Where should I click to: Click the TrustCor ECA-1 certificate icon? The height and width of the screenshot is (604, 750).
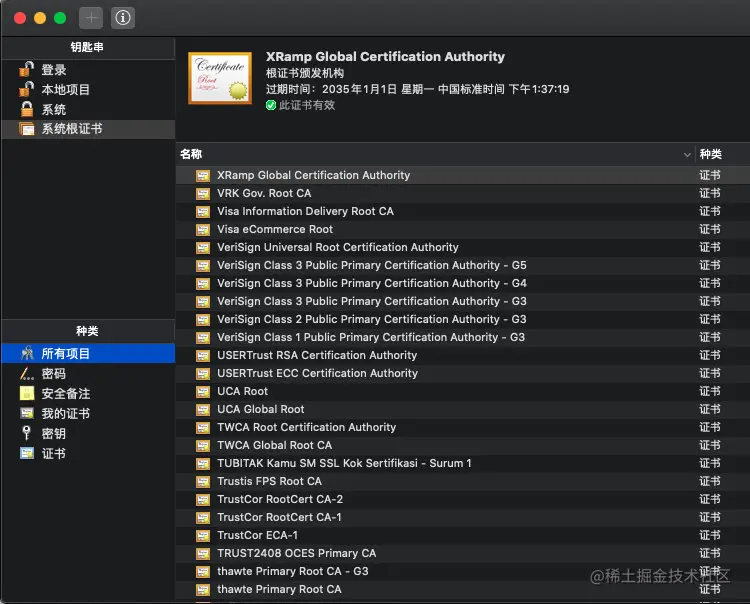203,536
